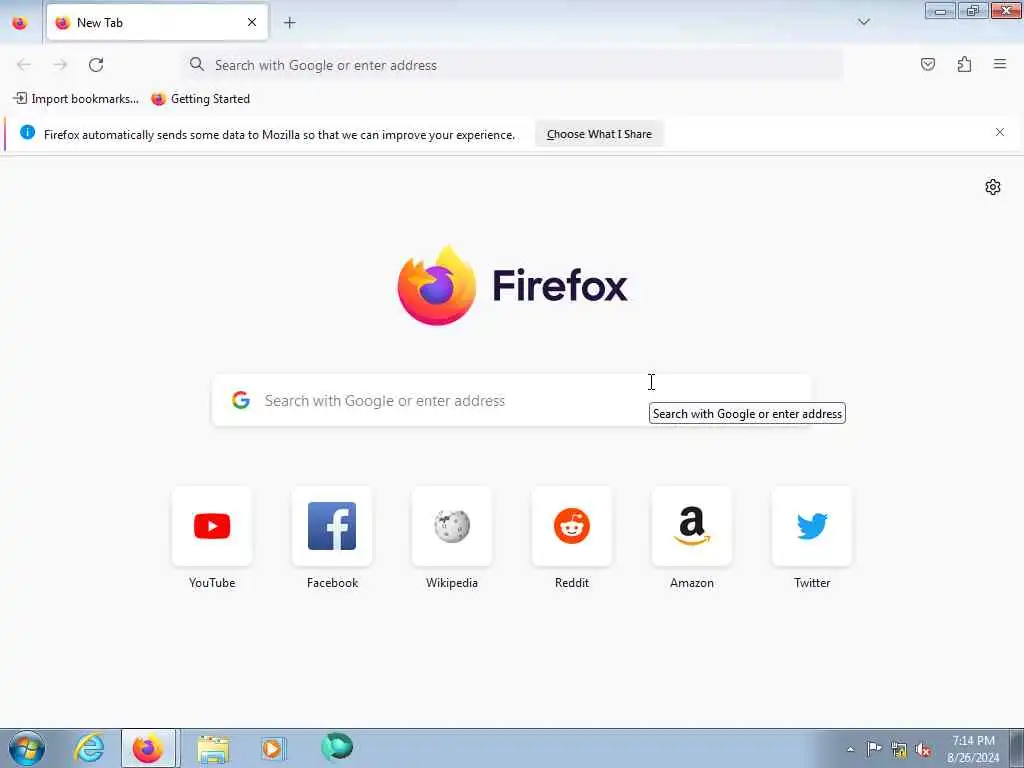This screenshot has width=1024, height=768.
Task: Show hidden tray icons arrow
Action: pyautogui.click(x=850, y=749)
